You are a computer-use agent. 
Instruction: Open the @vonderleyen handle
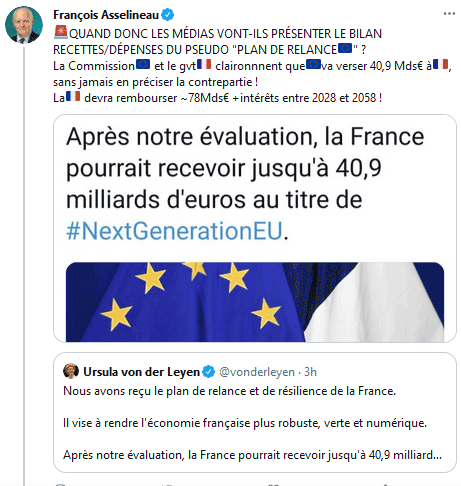[257, 372]
